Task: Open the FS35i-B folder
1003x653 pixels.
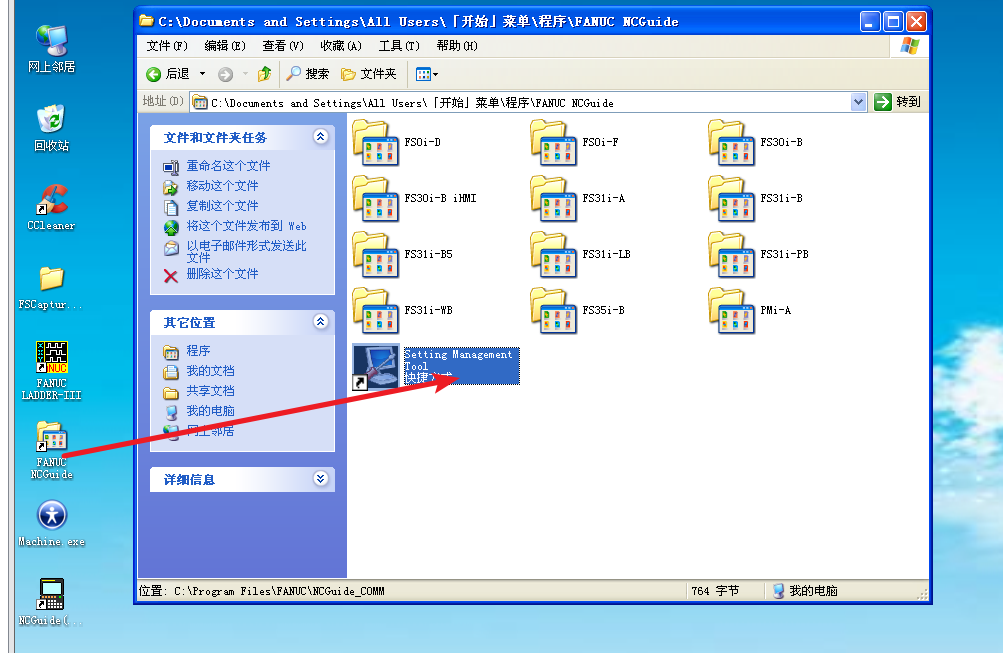Action: click(x=578, y=311)
